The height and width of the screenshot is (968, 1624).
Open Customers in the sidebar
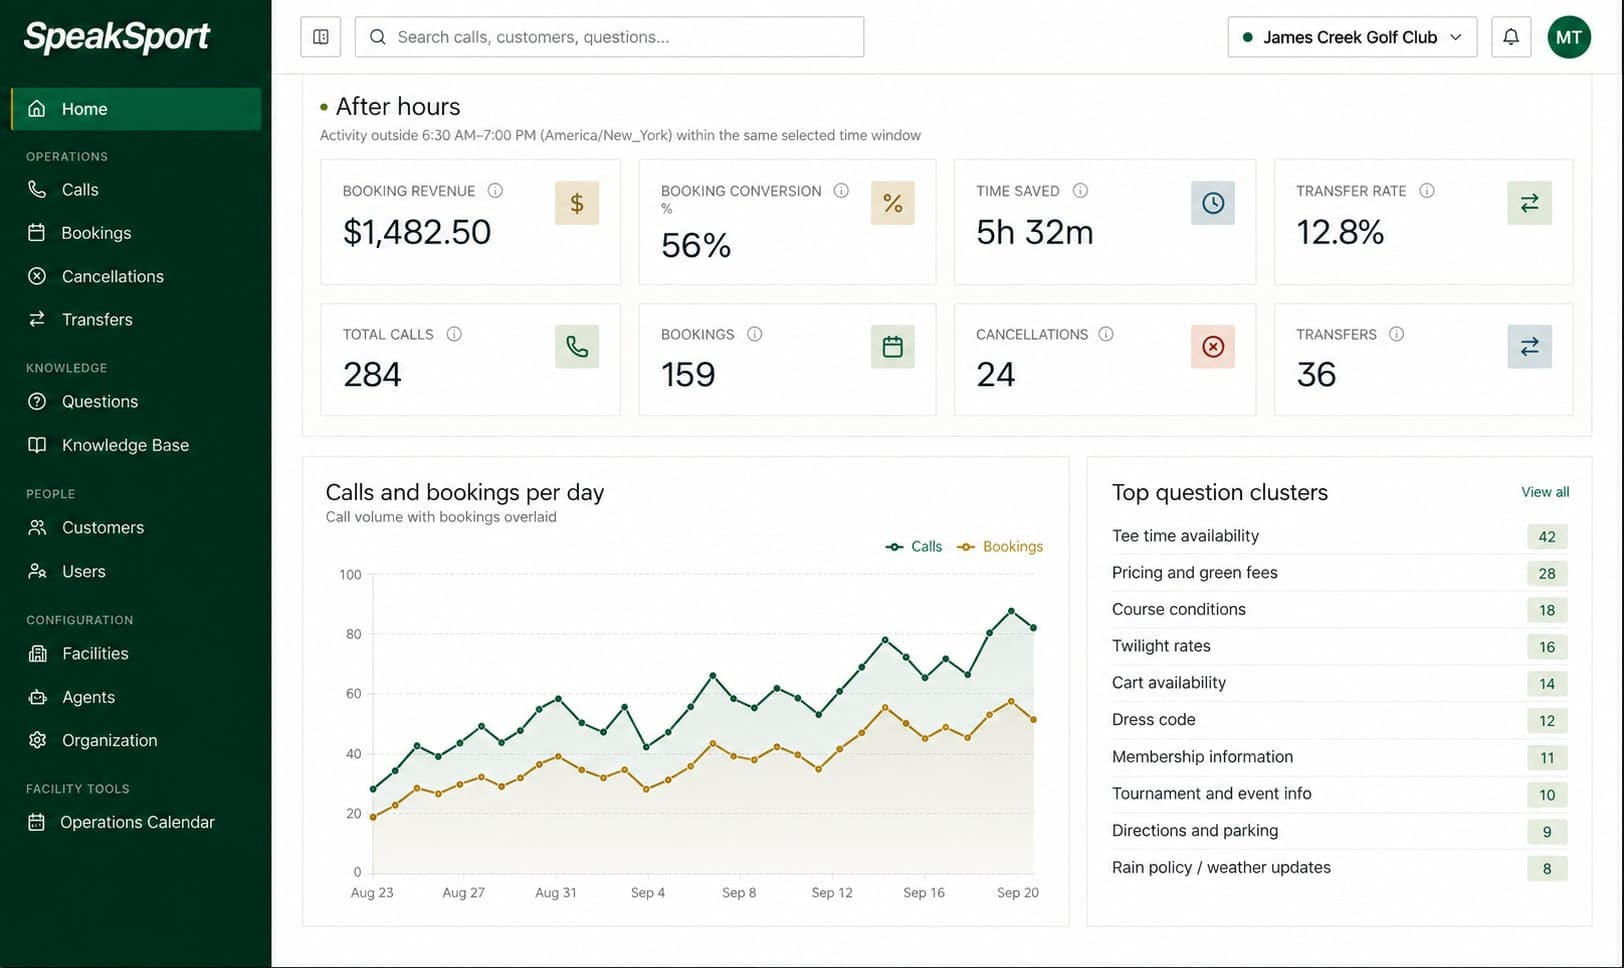pyautogui.click(x=136, y=527)
